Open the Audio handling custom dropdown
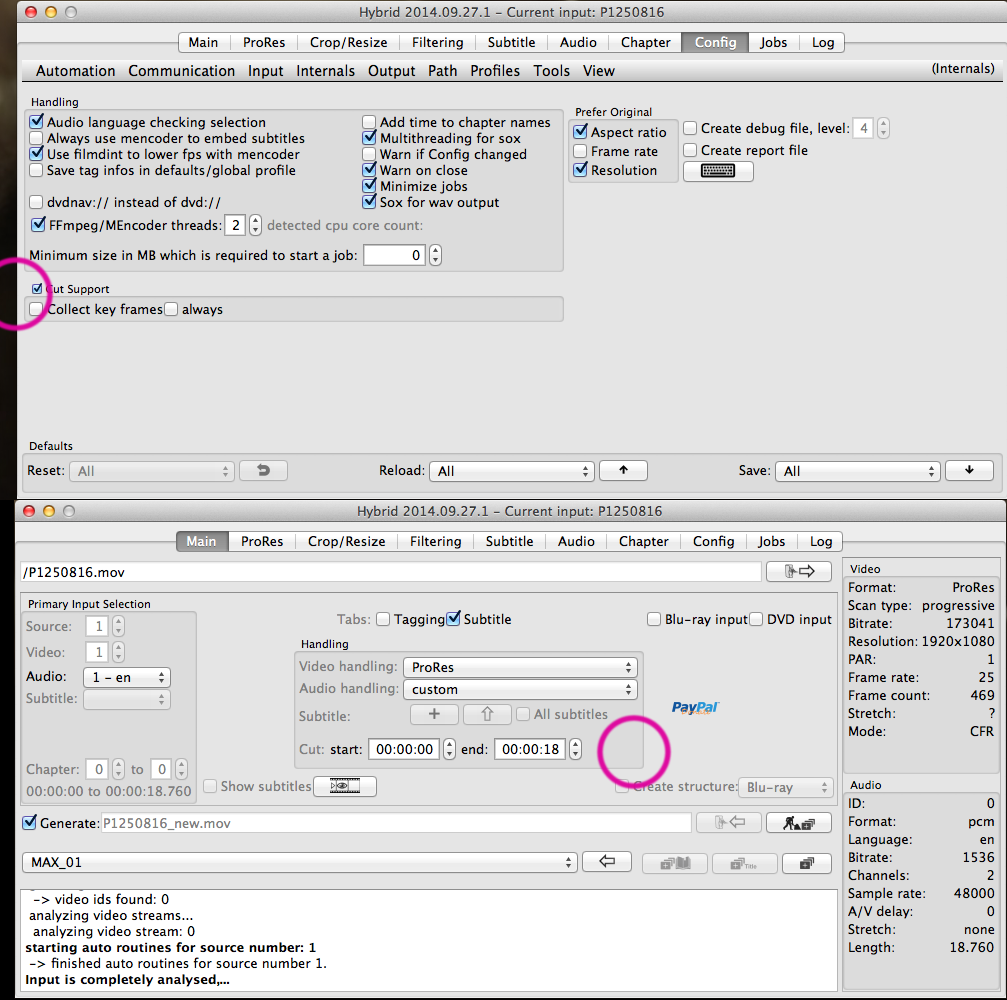The image size is (1007, 1000). point(520,689)
